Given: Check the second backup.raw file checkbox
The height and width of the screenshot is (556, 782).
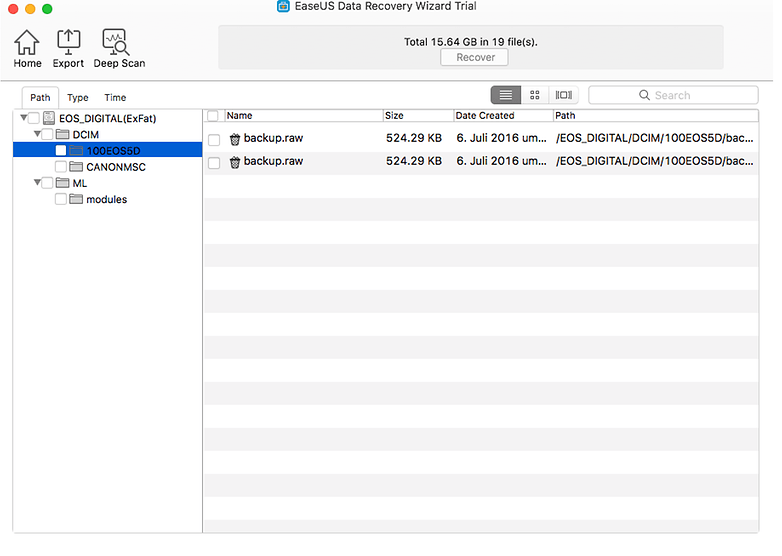Looking at the screenshot, I should [x=214, y=163].
